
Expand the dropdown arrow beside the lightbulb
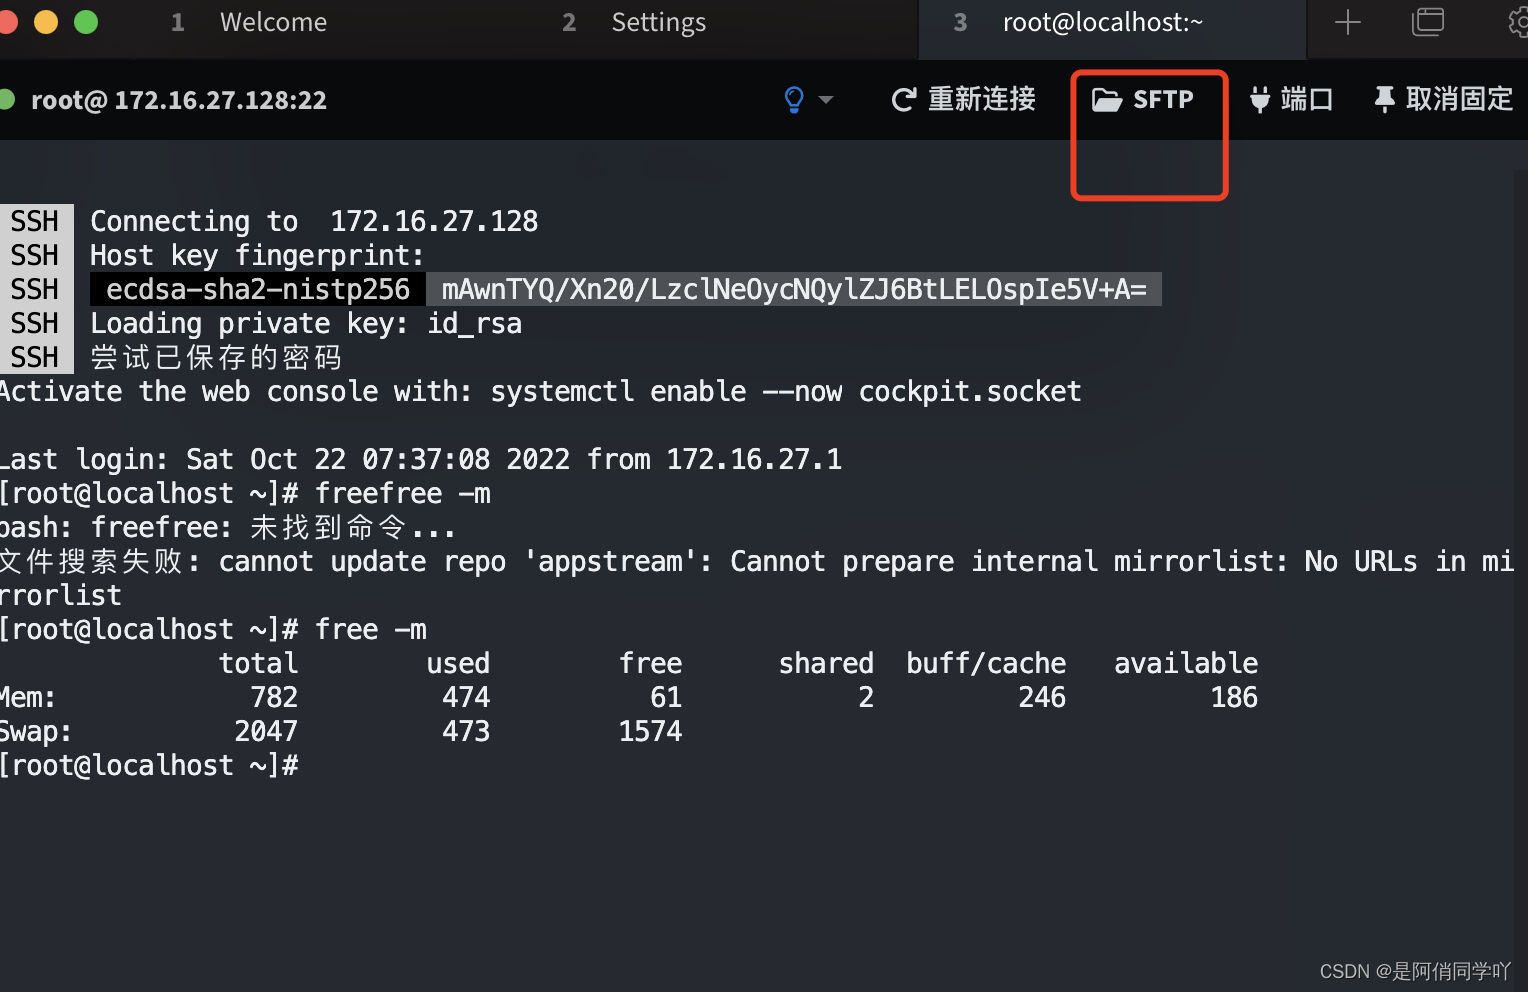click(x=826, y=100)
